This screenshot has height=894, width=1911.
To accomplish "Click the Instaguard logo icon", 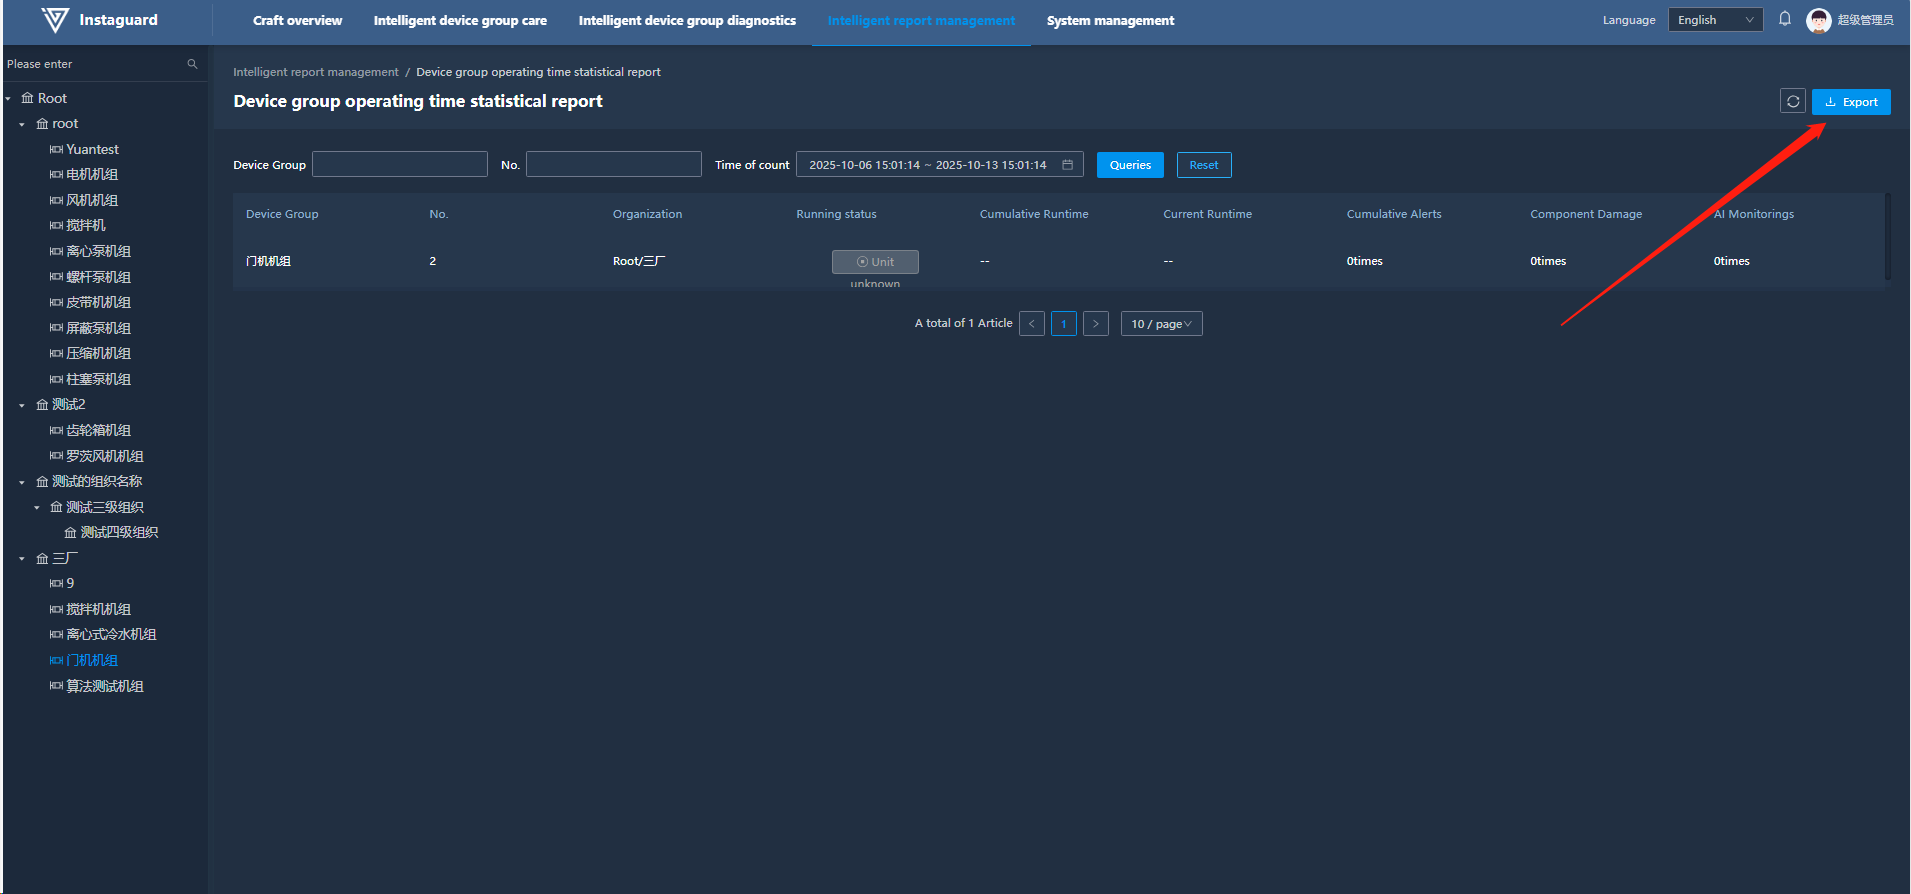I will (x=55, y=20).
